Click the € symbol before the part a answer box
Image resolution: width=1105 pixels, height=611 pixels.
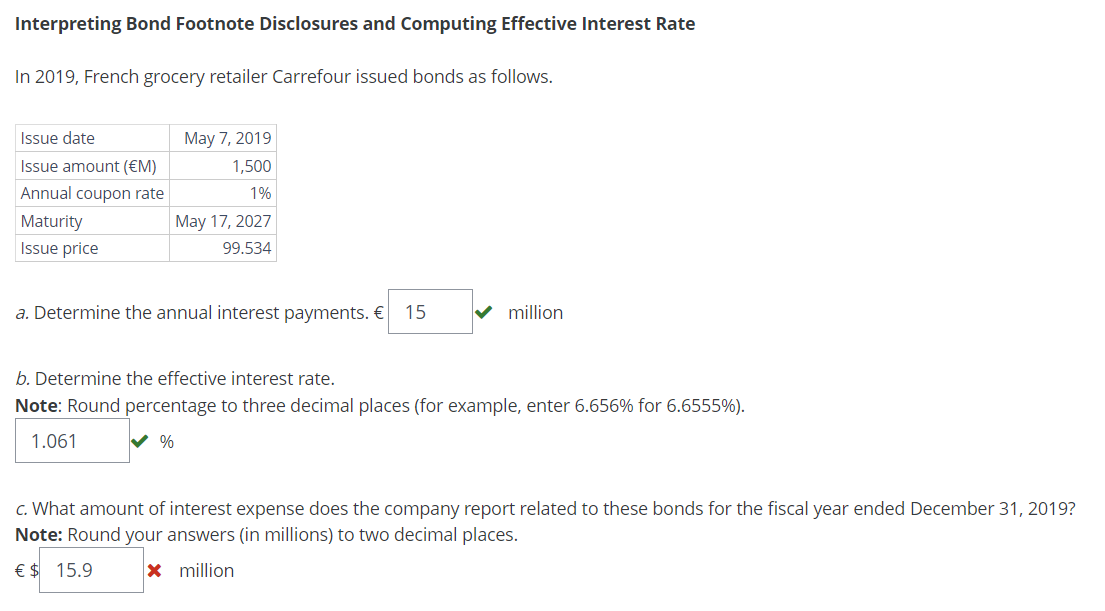pyautogui.click(x=377, y=312)
